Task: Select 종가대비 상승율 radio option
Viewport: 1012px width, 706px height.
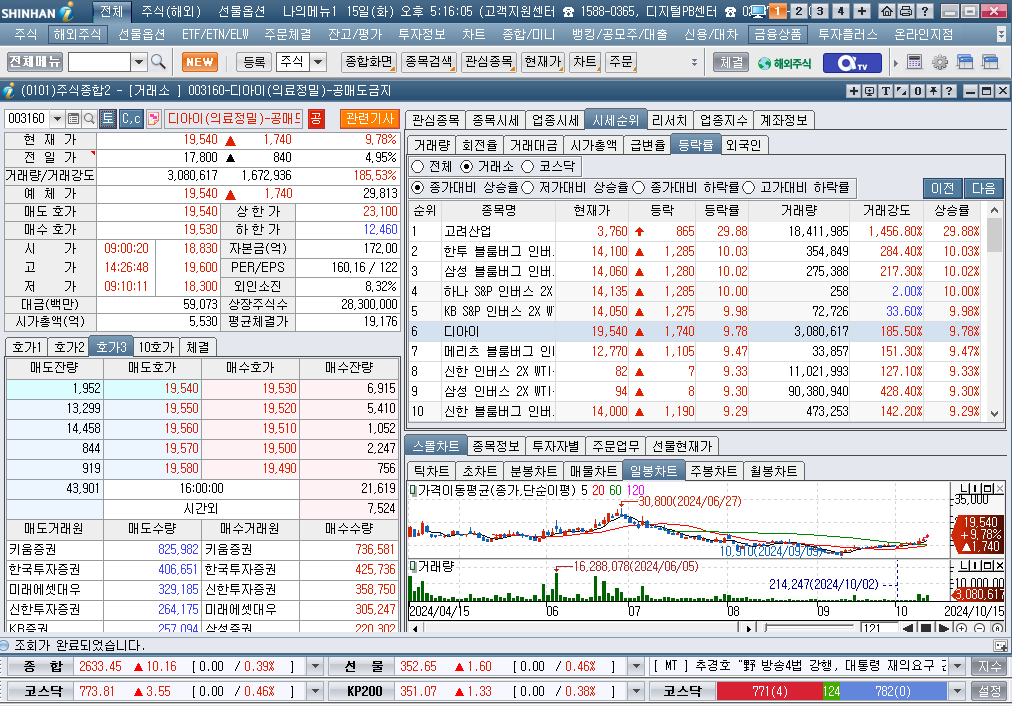Action: [418, 188]
